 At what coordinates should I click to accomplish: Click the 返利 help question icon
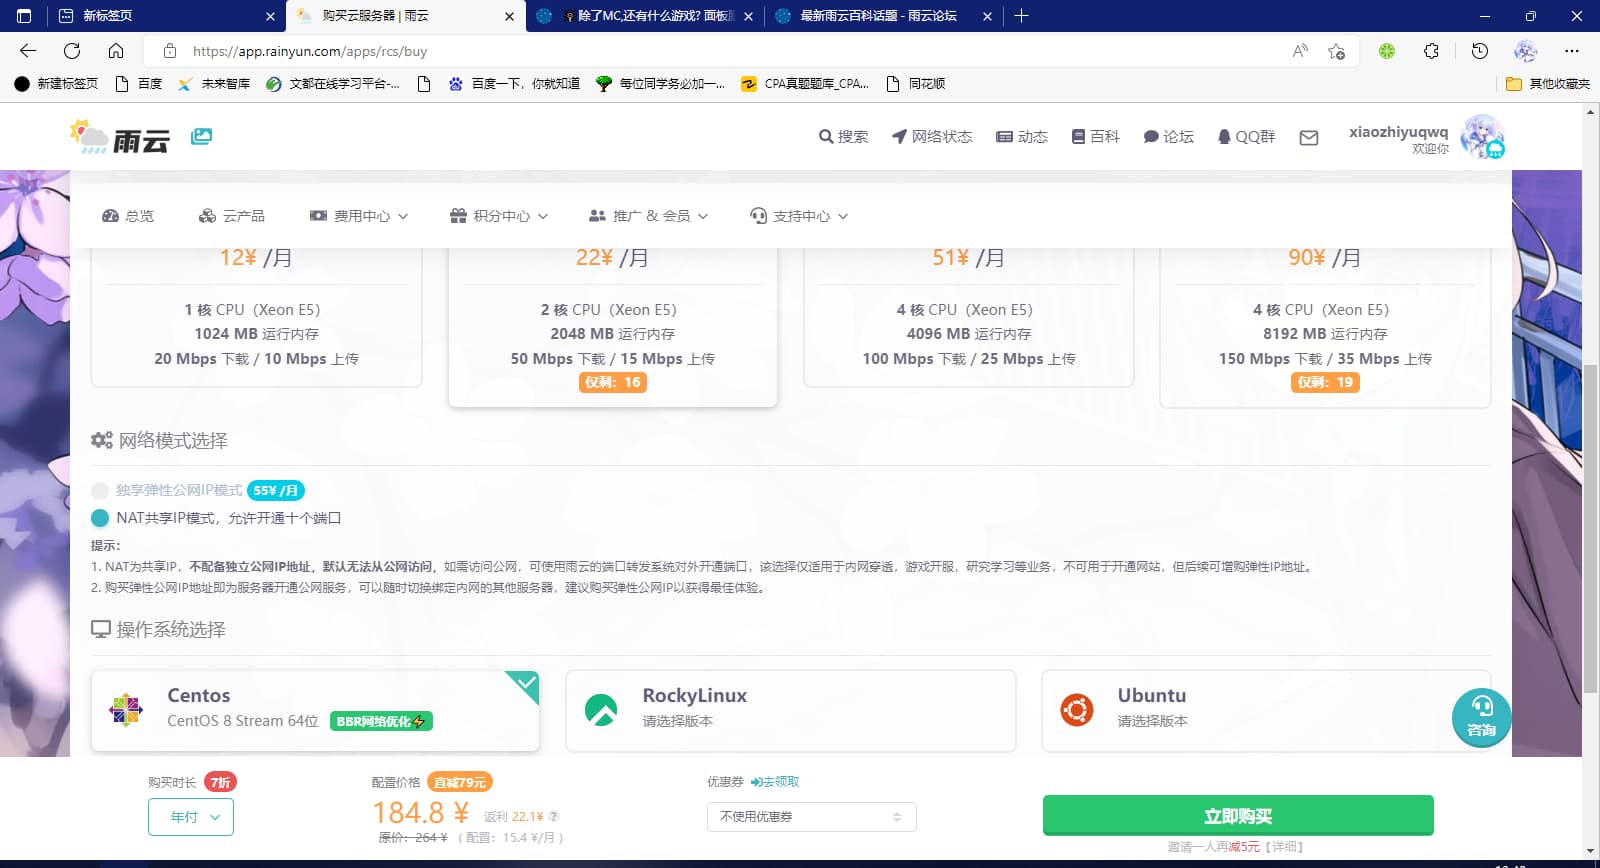point(553,817)
